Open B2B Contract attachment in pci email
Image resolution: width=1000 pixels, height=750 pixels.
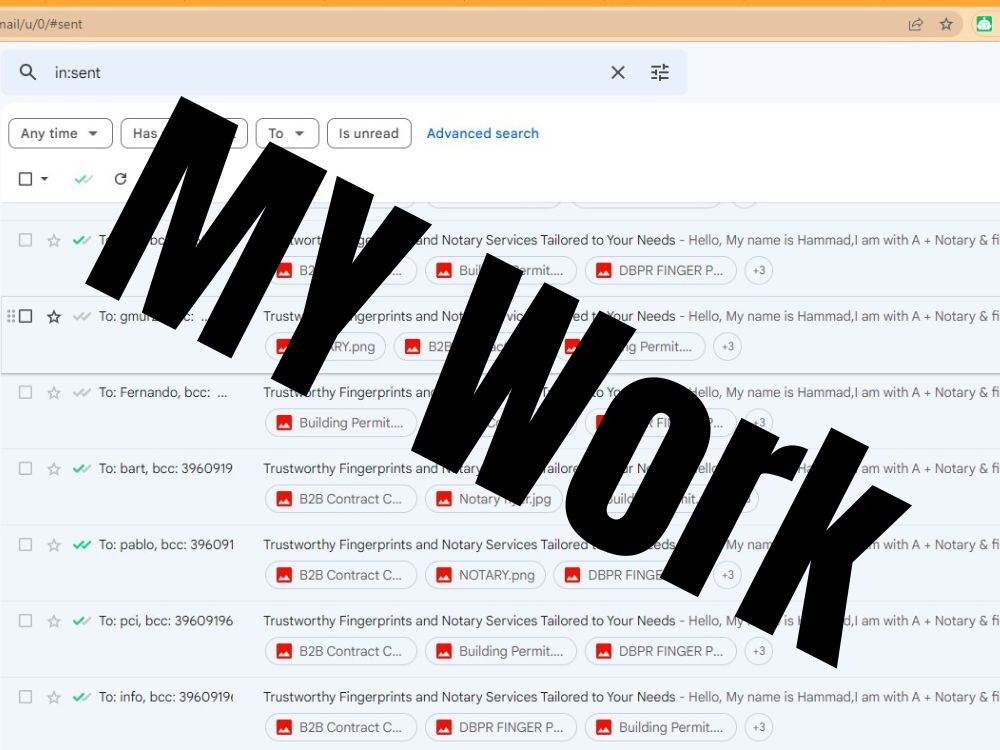(341, 651)
